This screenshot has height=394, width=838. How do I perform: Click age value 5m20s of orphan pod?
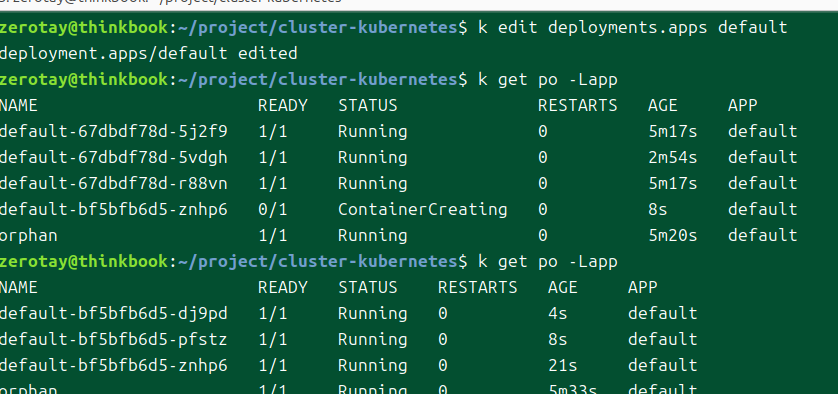673,236
